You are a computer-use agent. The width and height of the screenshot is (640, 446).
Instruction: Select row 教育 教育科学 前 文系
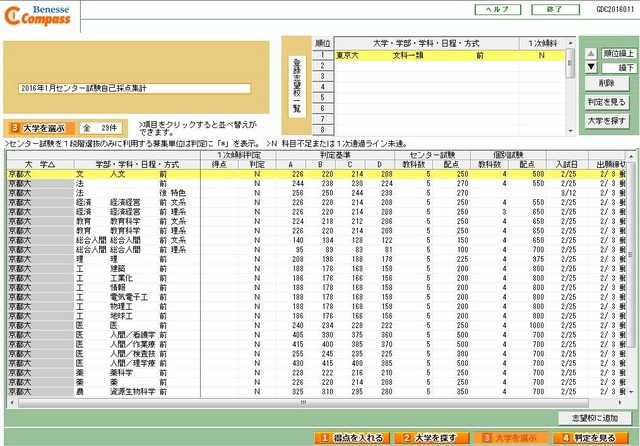(316, 221)
